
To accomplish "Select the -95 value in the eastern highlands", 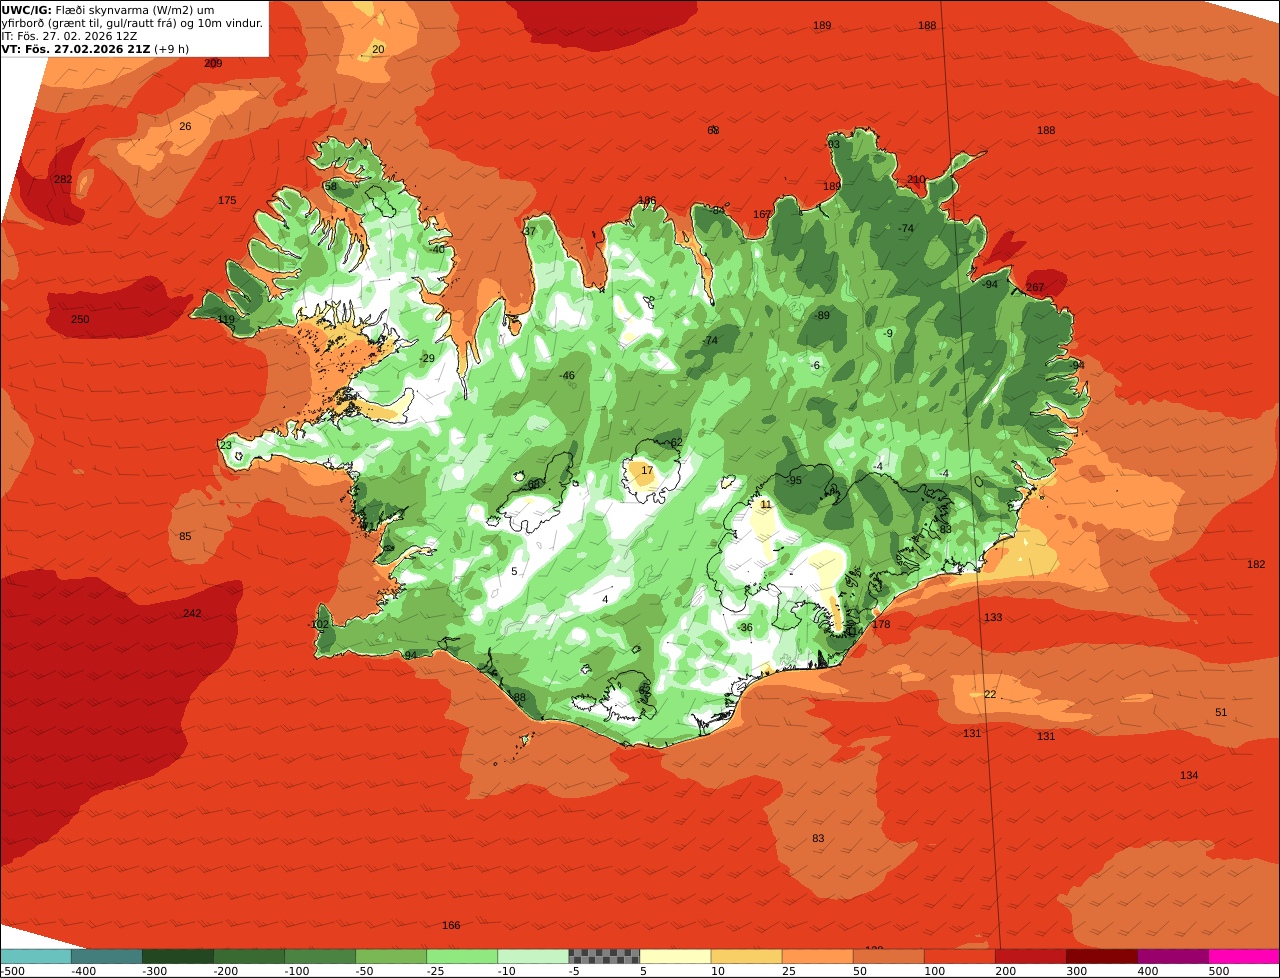I will (x=794, y=481).
